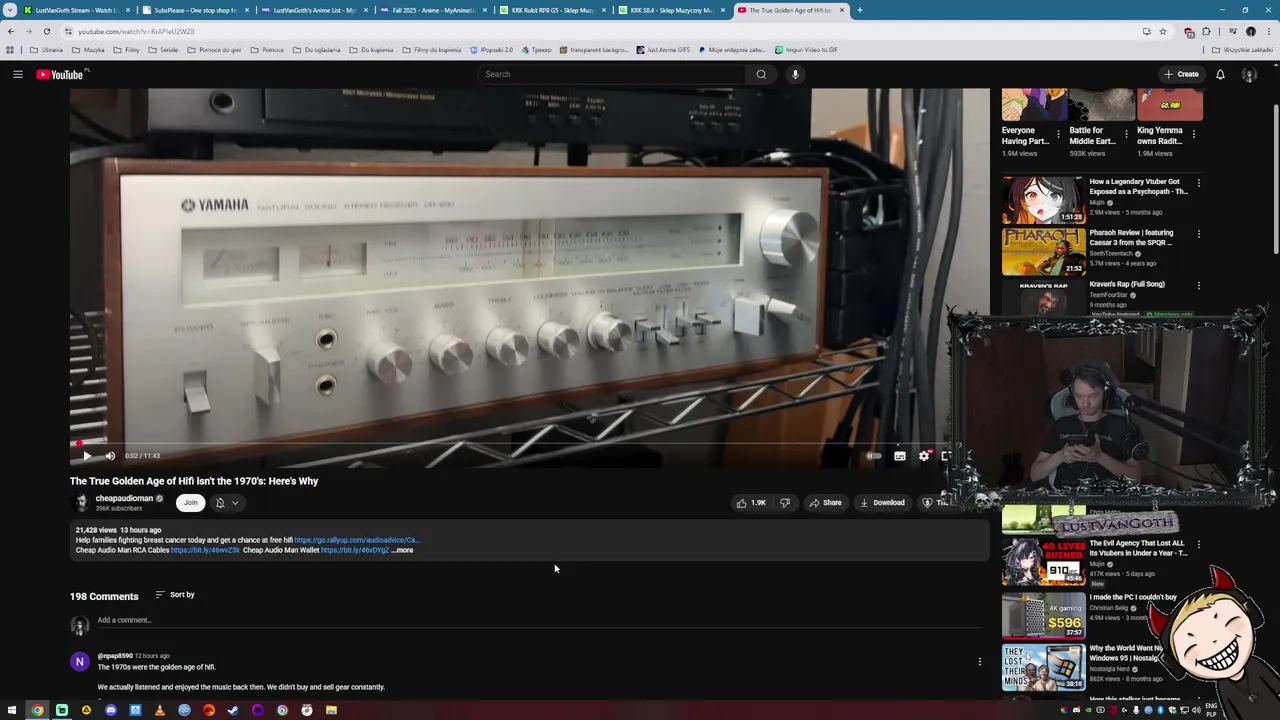1280x720 pixels.
Task: Open a new browser tab with plus
Action: (860, 10)
